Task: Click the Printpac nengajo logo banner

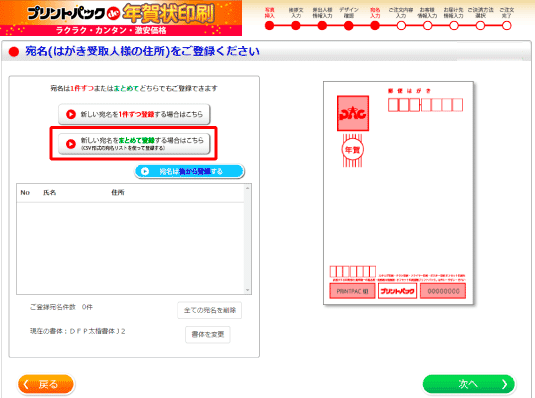Action: click(121, 18)
